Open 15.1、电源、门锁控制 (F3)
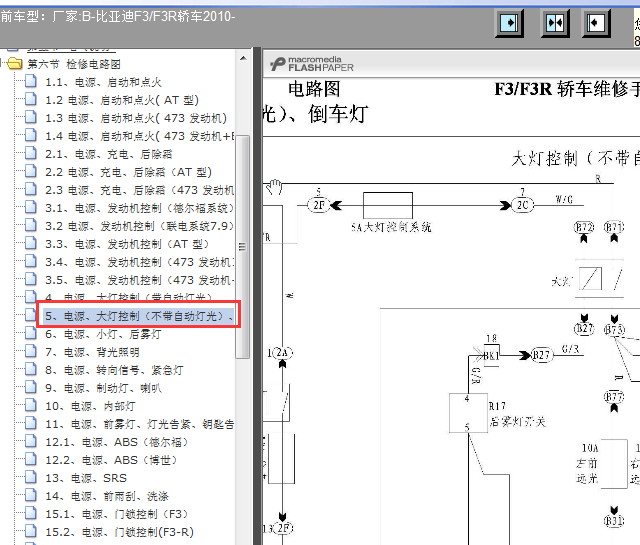The image size is (640, 545). [x=117, y=514]
